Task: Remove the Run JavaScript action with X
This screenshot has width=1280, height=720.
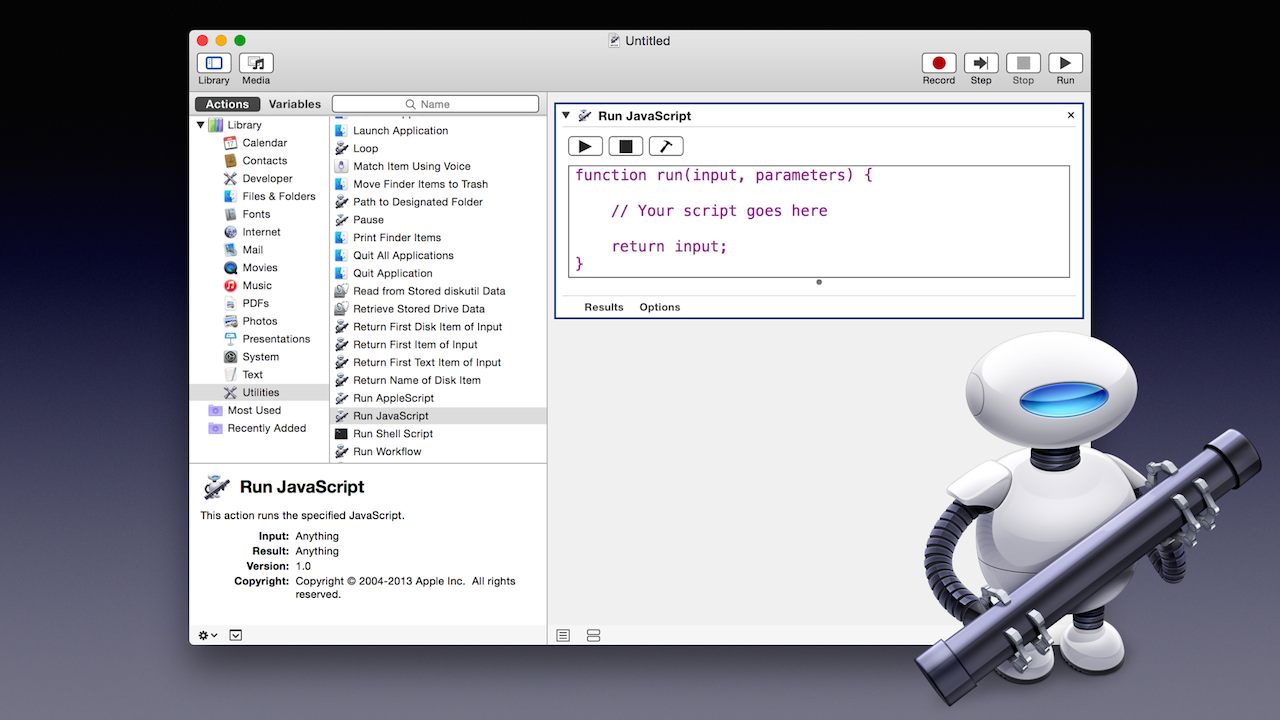Action: 1071,115
